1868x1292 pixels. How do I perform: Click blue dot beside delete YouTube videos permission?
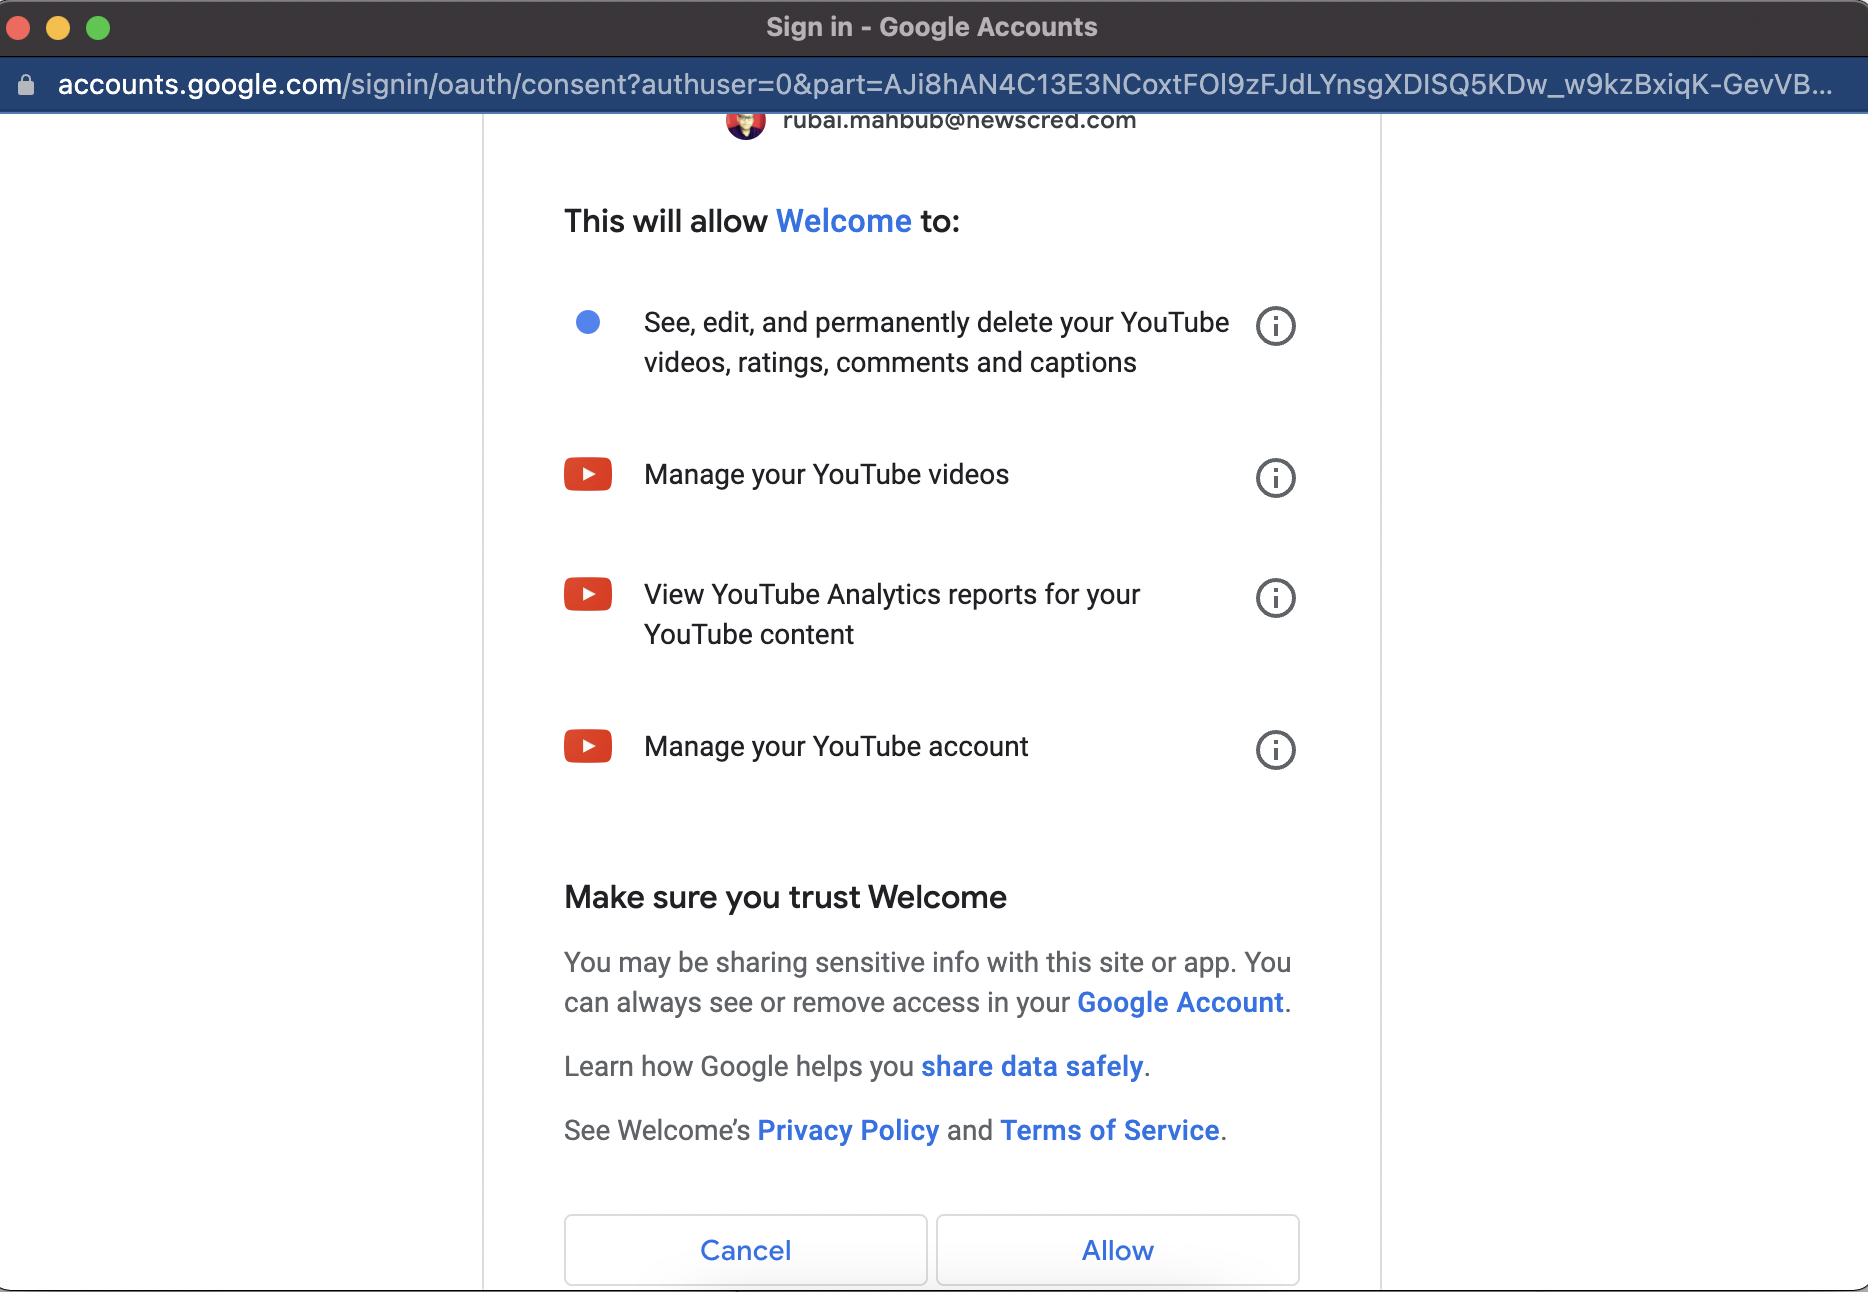[588, 322]
